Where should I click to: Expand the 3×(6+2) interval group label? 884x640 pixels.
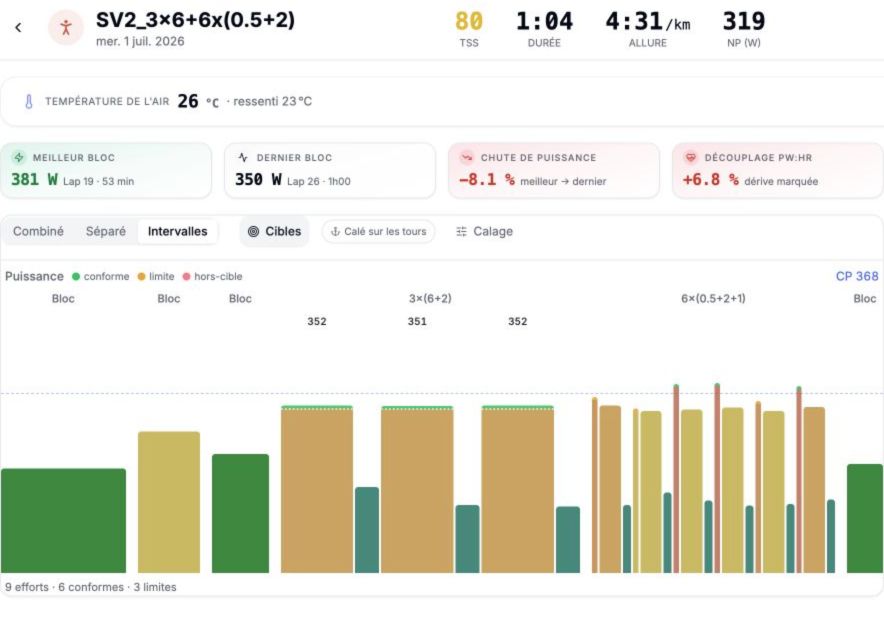(x=430, y=298)
